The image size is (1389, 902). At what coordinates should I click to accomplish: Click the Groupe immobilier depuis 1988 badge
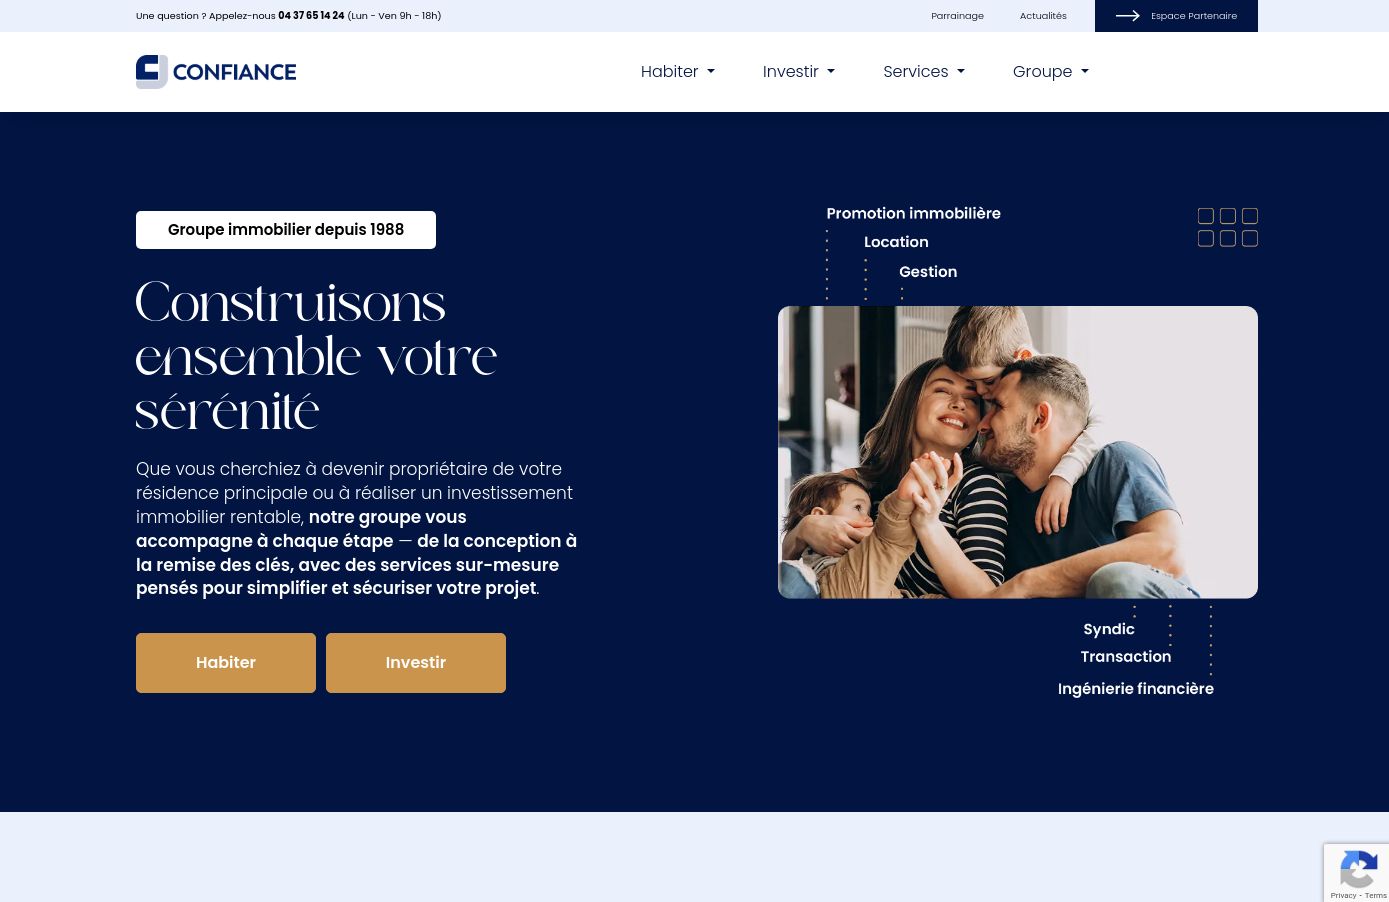[286, 230]
